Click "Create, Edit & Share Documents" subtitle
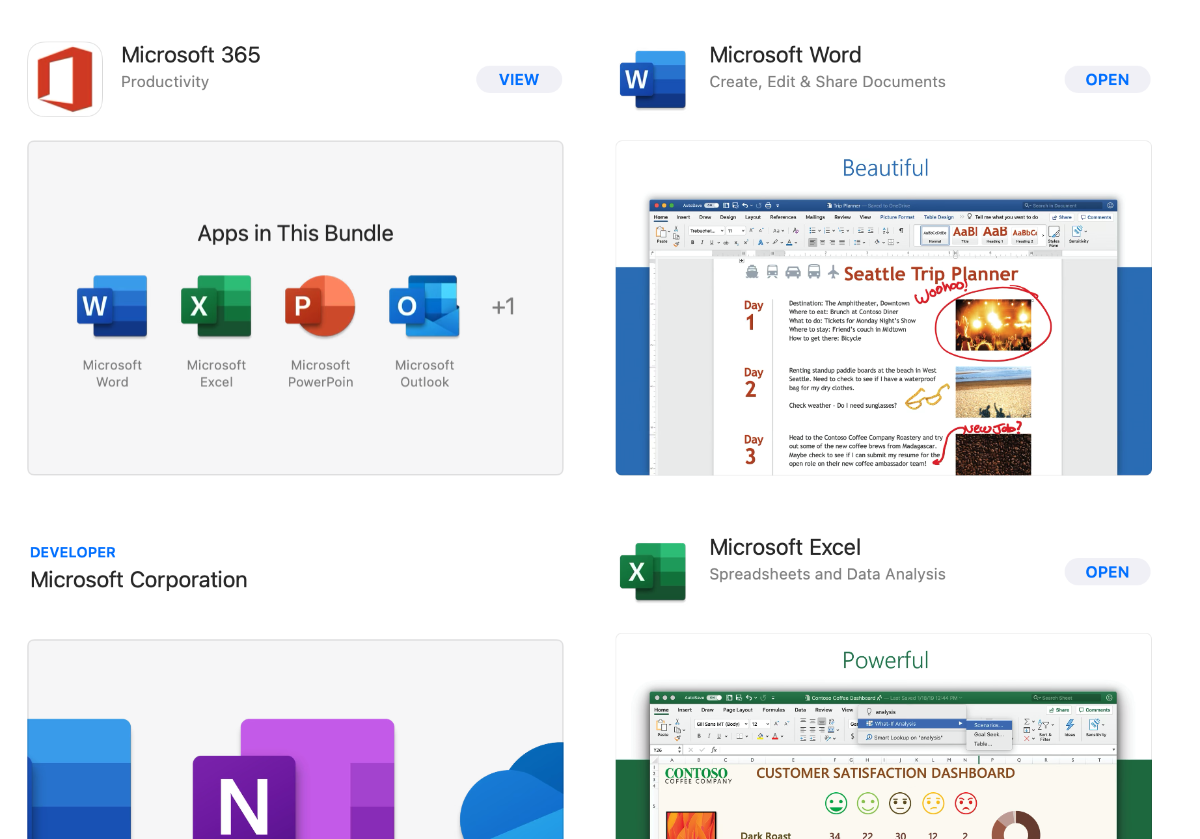 (827, 82)
